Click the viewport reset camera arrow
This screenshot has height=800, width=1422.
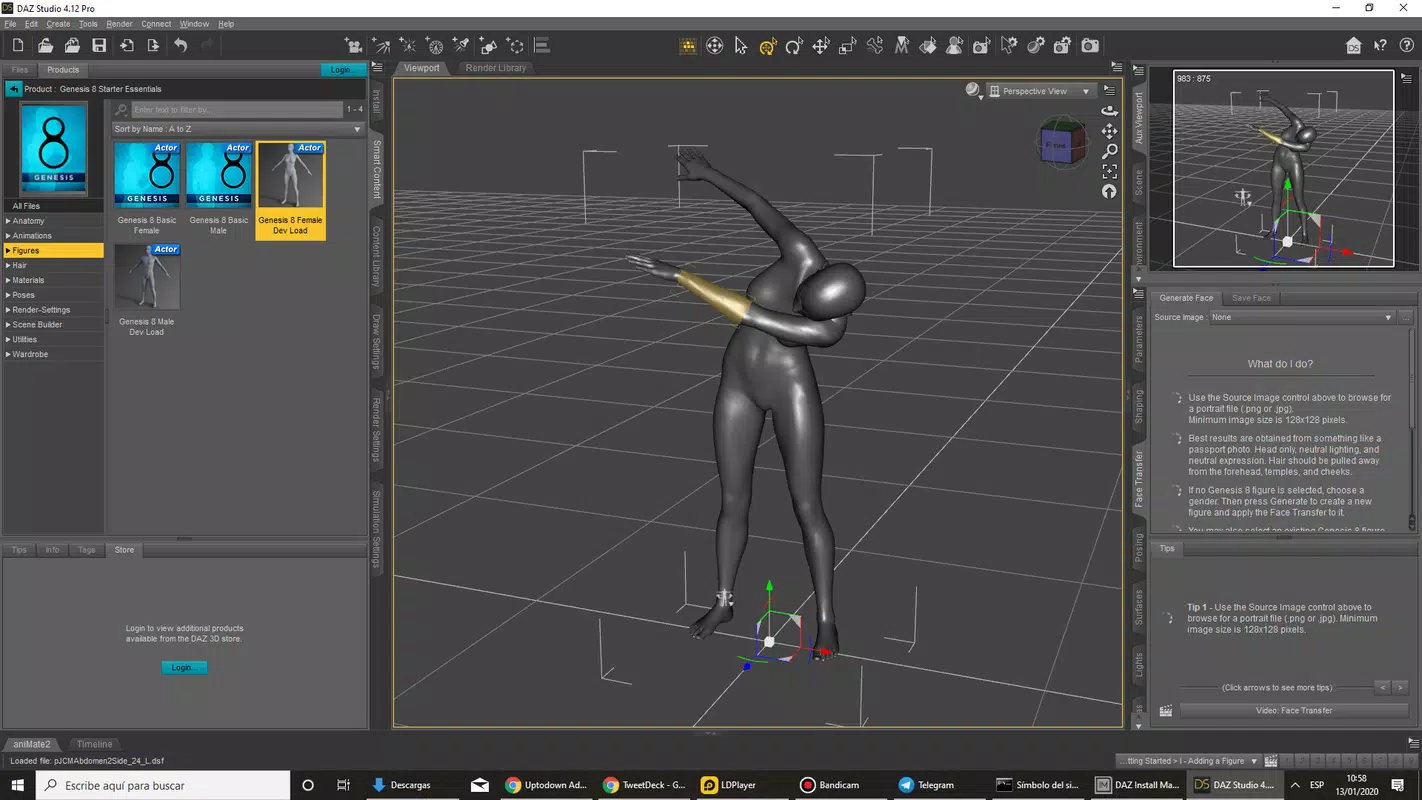(x=1109, y=191)
